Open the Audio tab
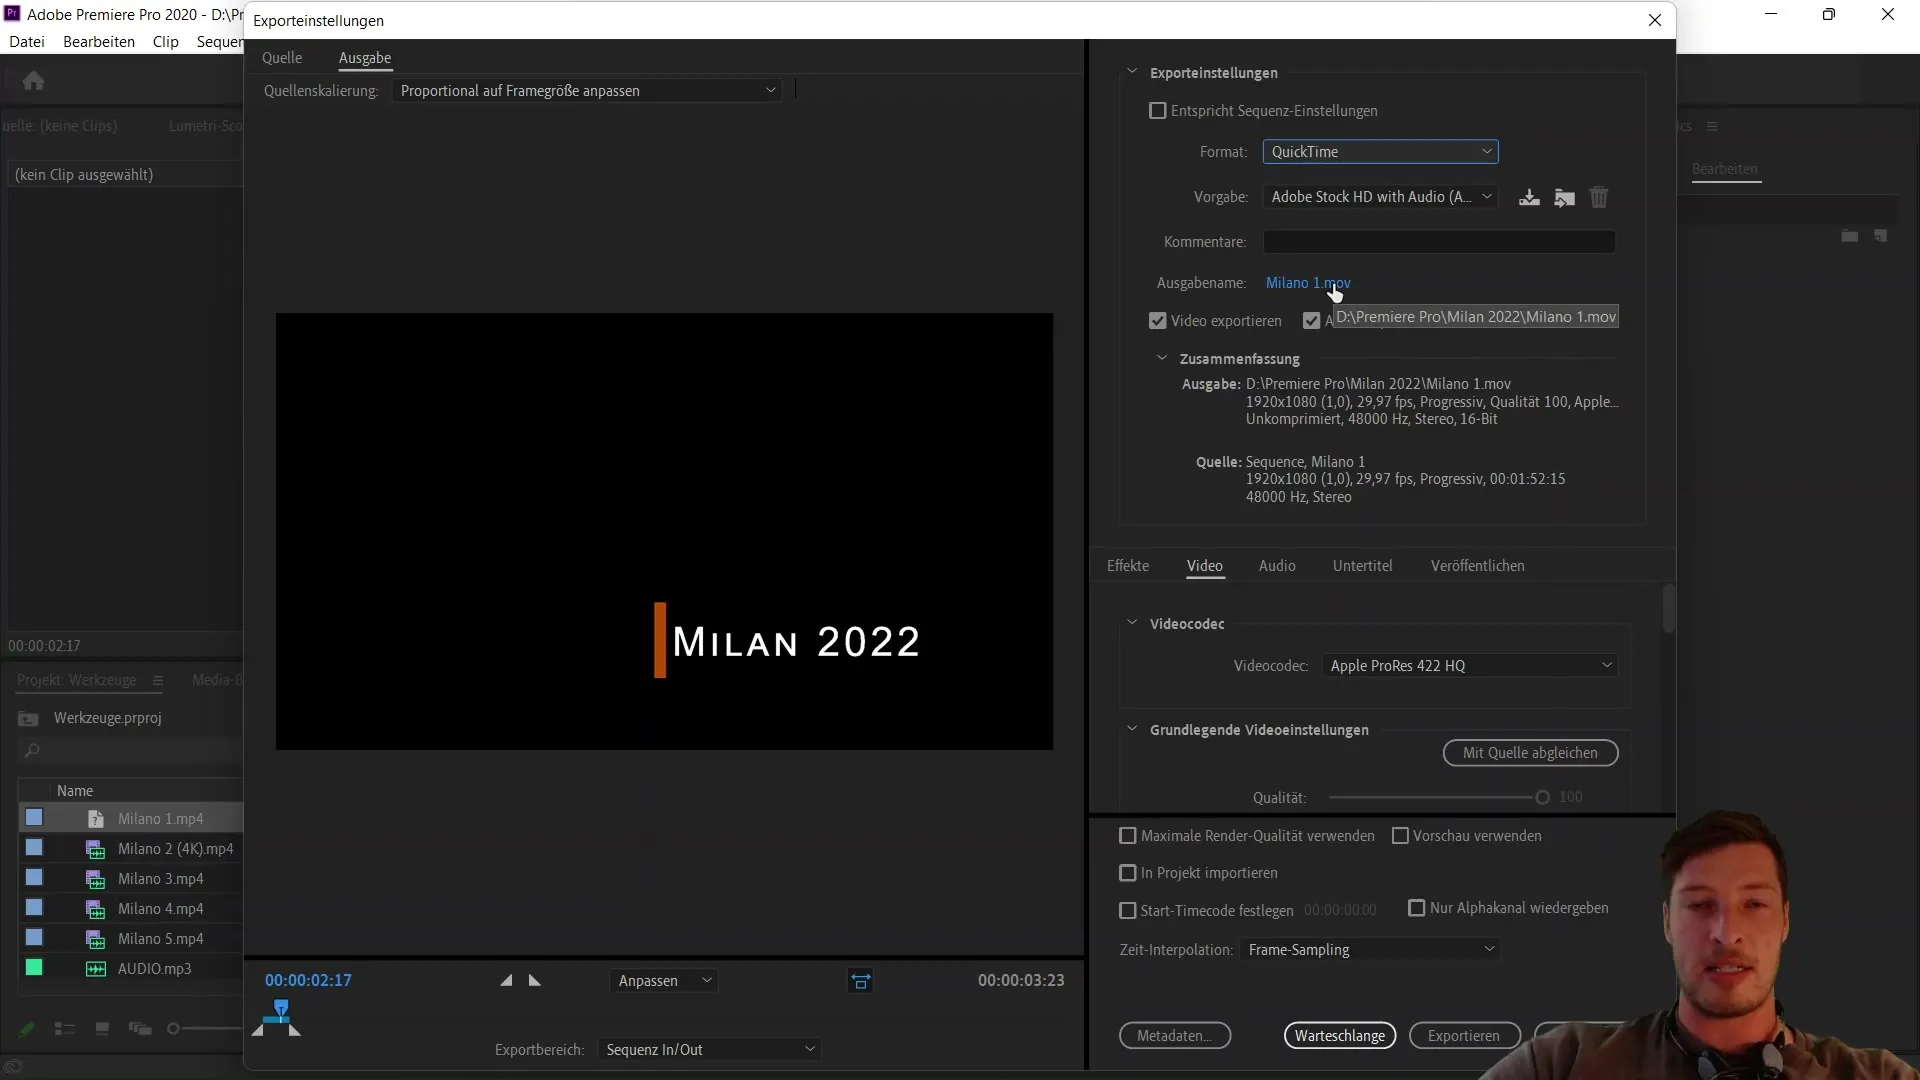 pos(1277,566)
